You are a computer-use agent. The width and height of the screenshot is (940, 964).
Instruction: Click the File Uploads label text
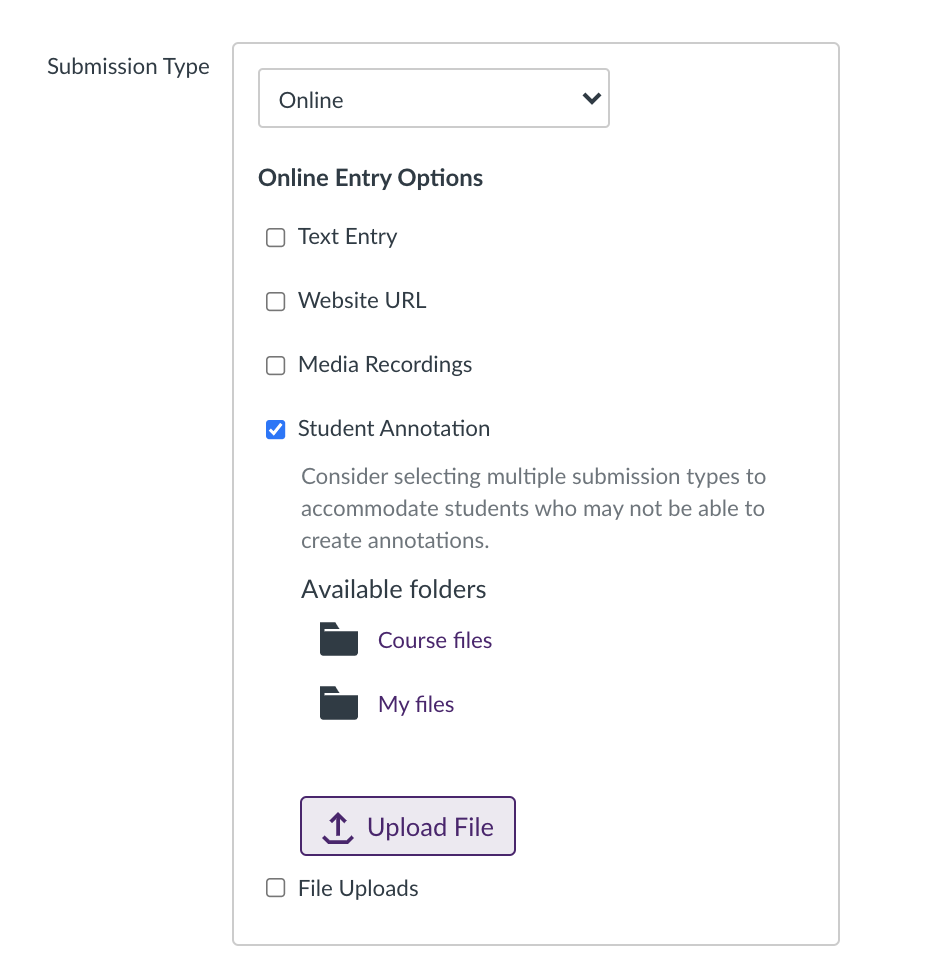(358, 888)
